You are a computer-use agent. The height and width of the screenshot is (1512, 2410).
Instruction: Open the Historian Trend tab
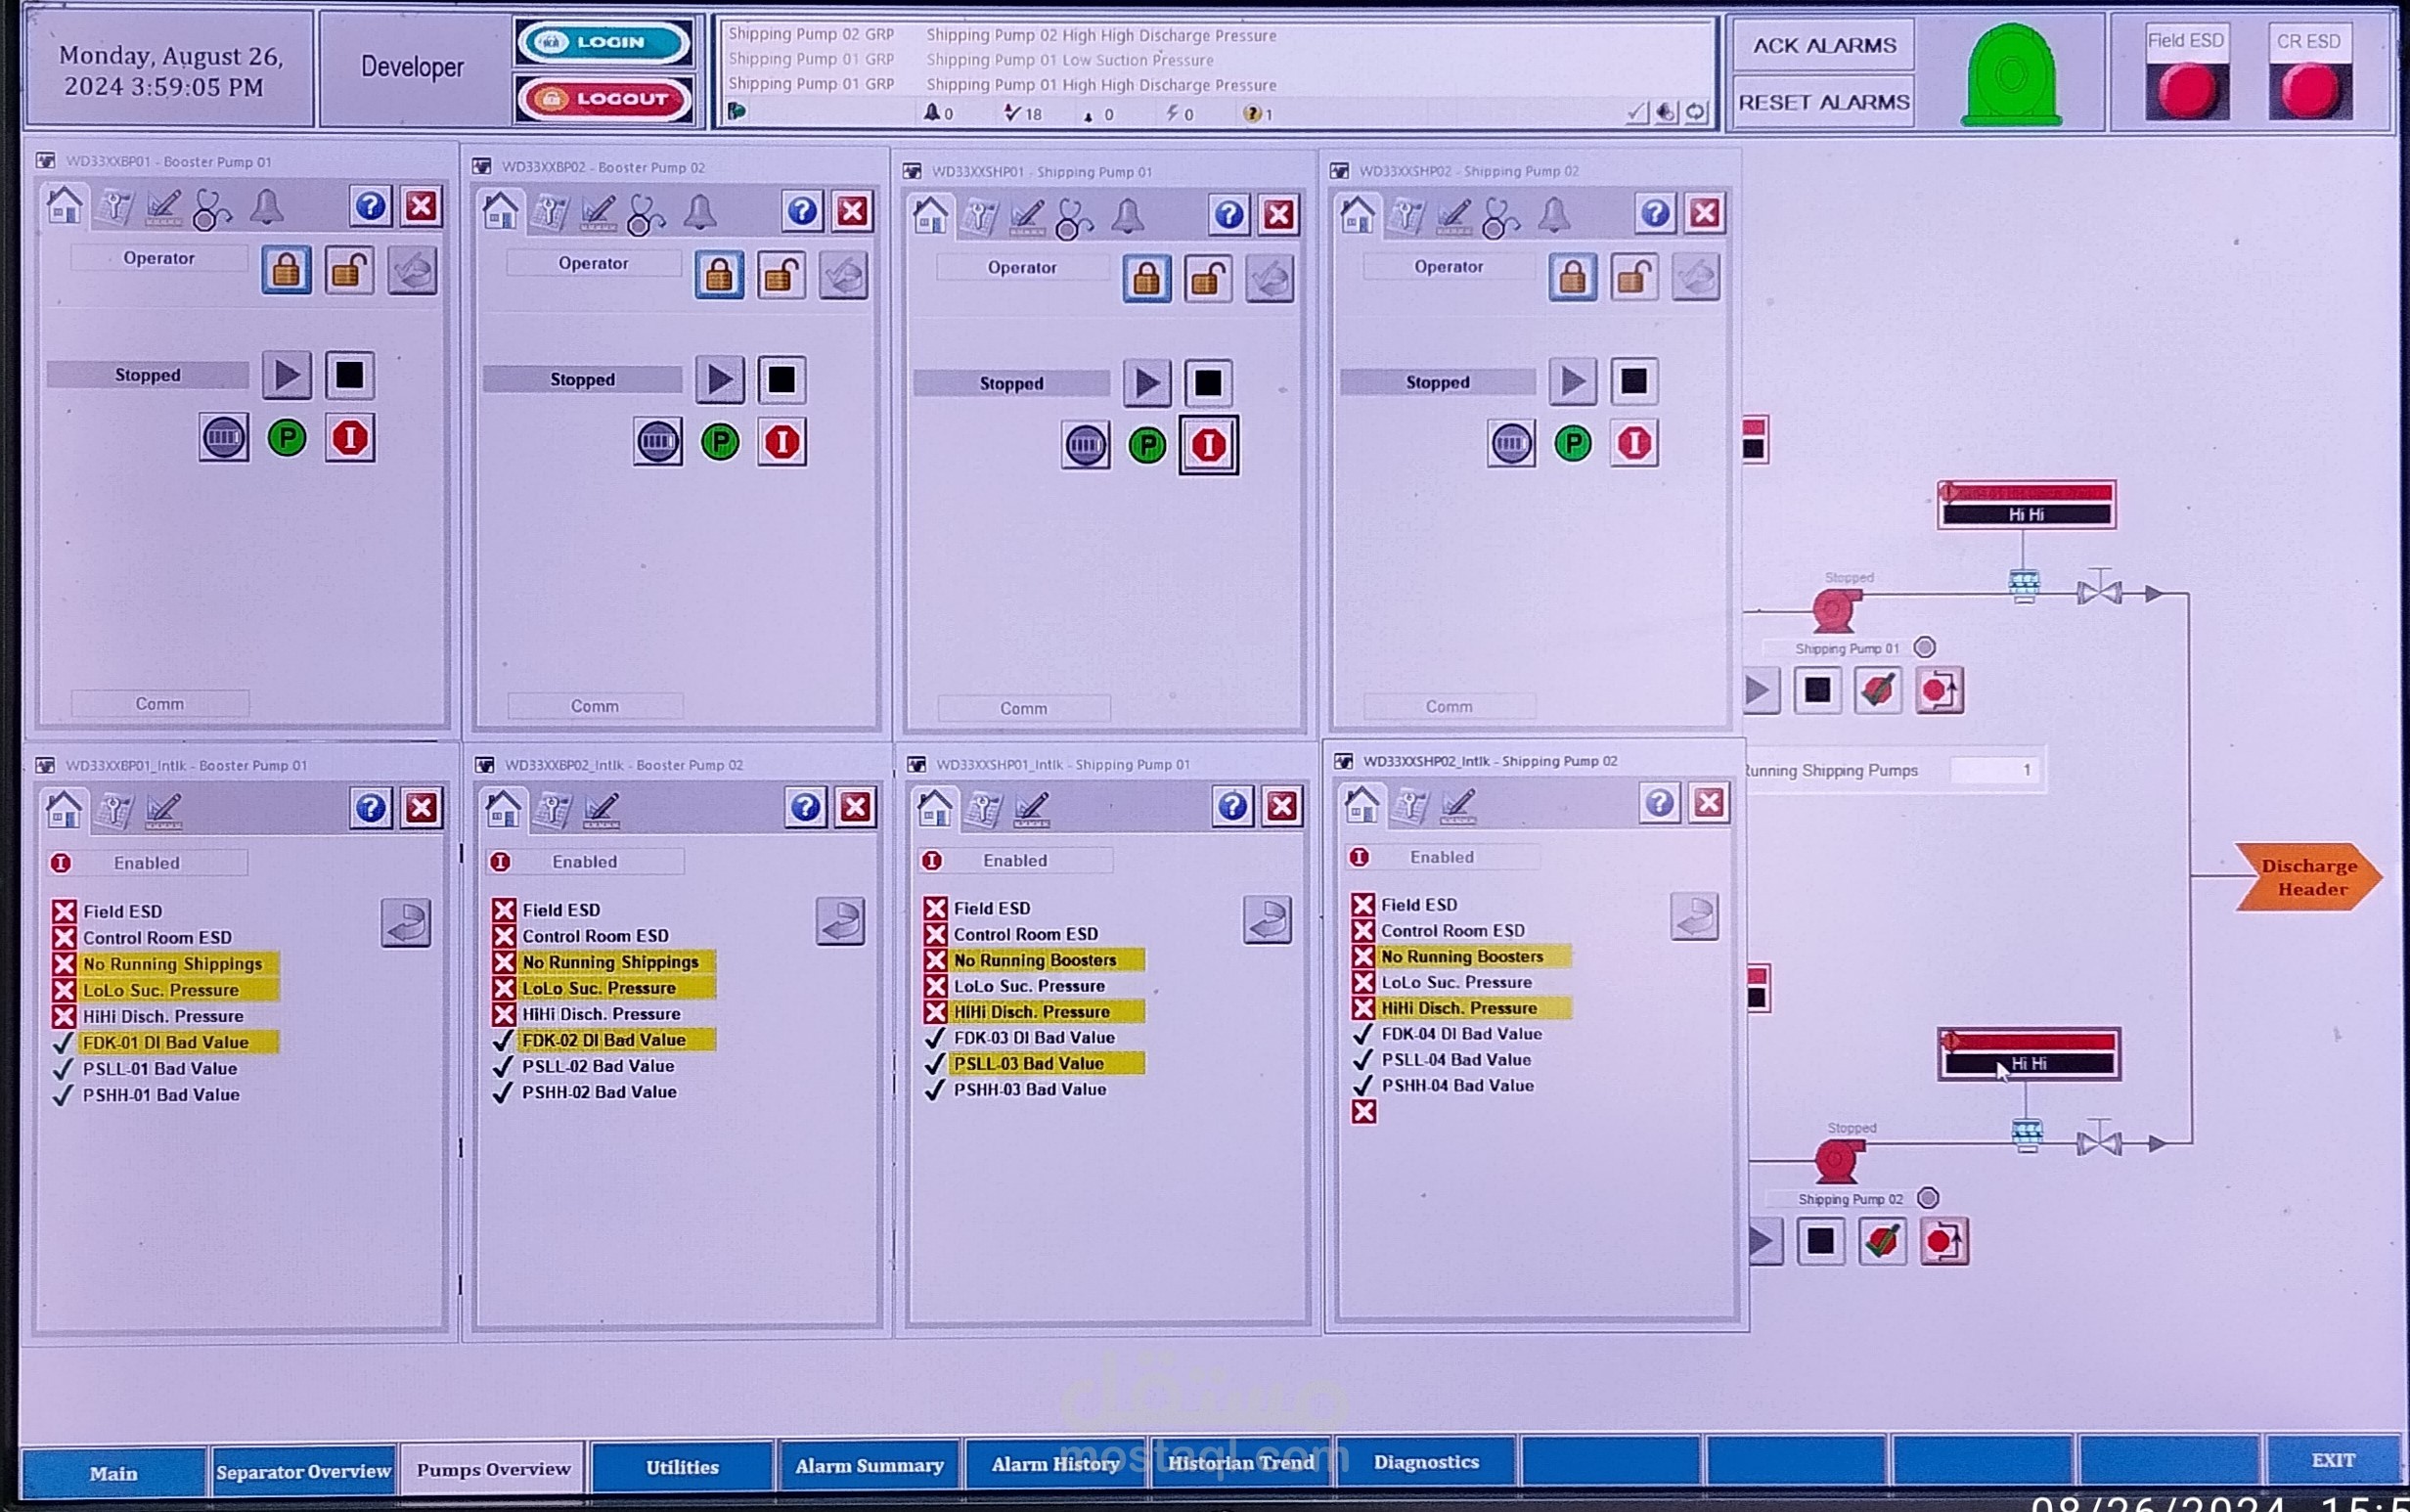(x=1241, y=1463)
